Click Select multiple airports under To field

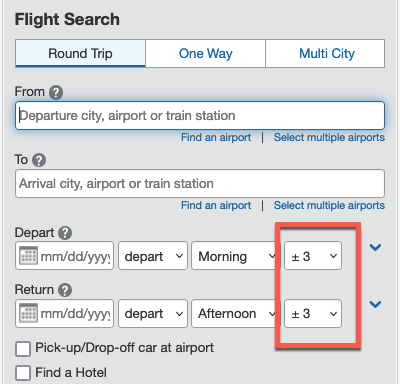pyautogui.click(x=329, y=205)
